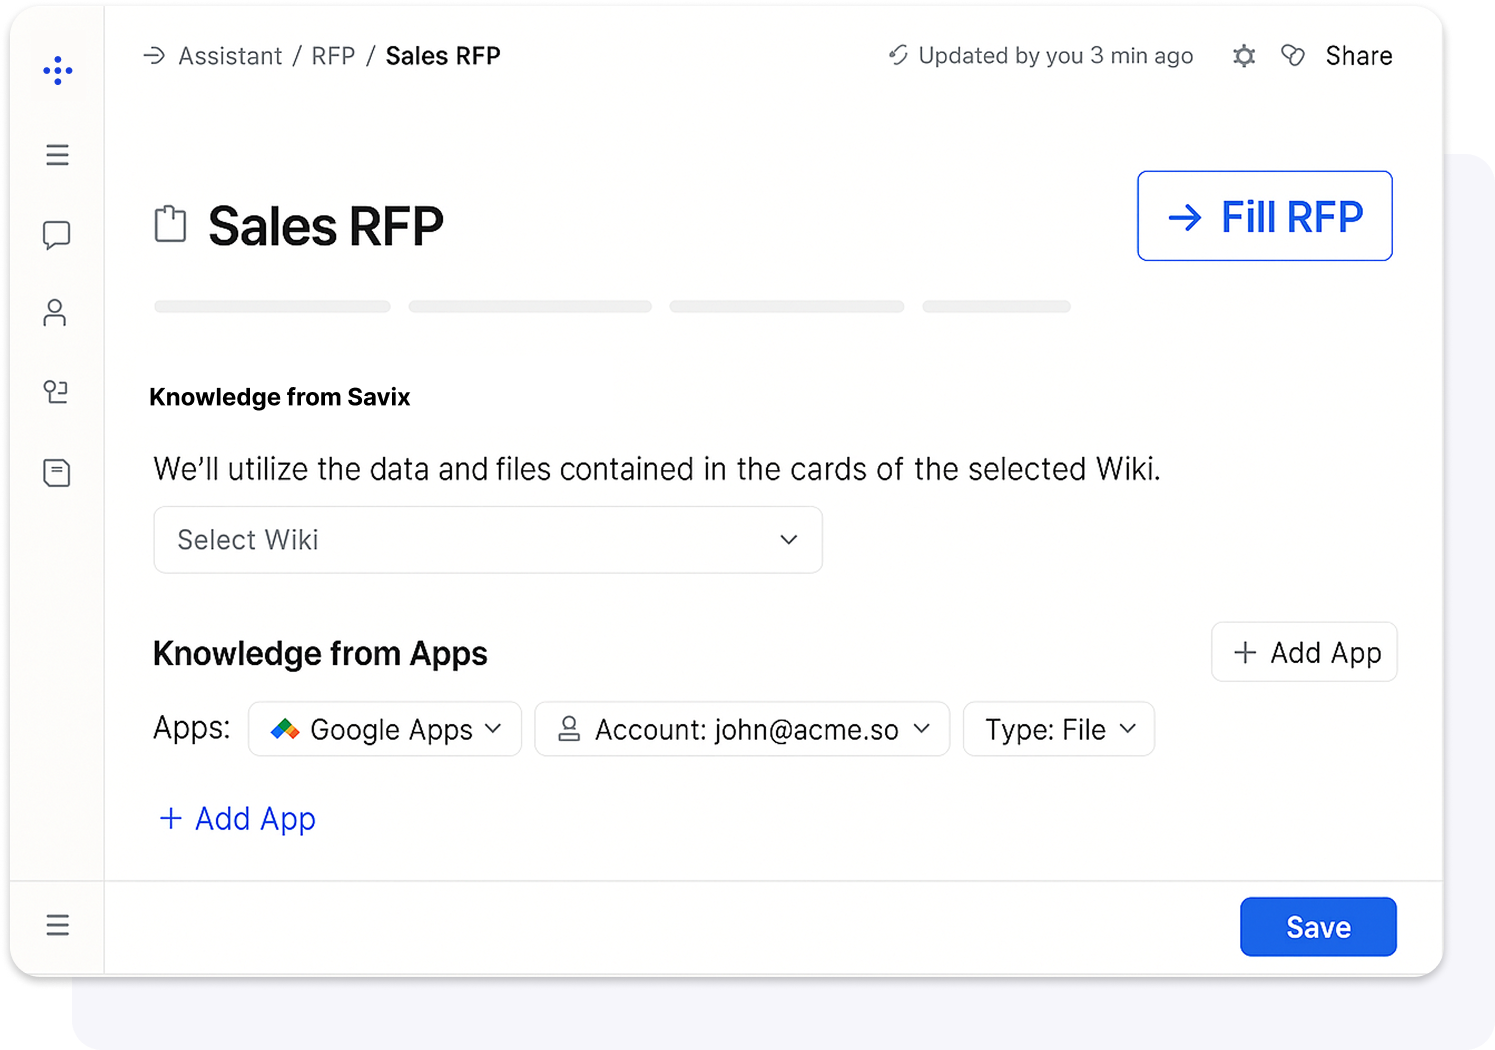1495x1050 pixels.
Task: Click the clipboard icon beside the Sales RFP title
Action: (x=170, y=224)
